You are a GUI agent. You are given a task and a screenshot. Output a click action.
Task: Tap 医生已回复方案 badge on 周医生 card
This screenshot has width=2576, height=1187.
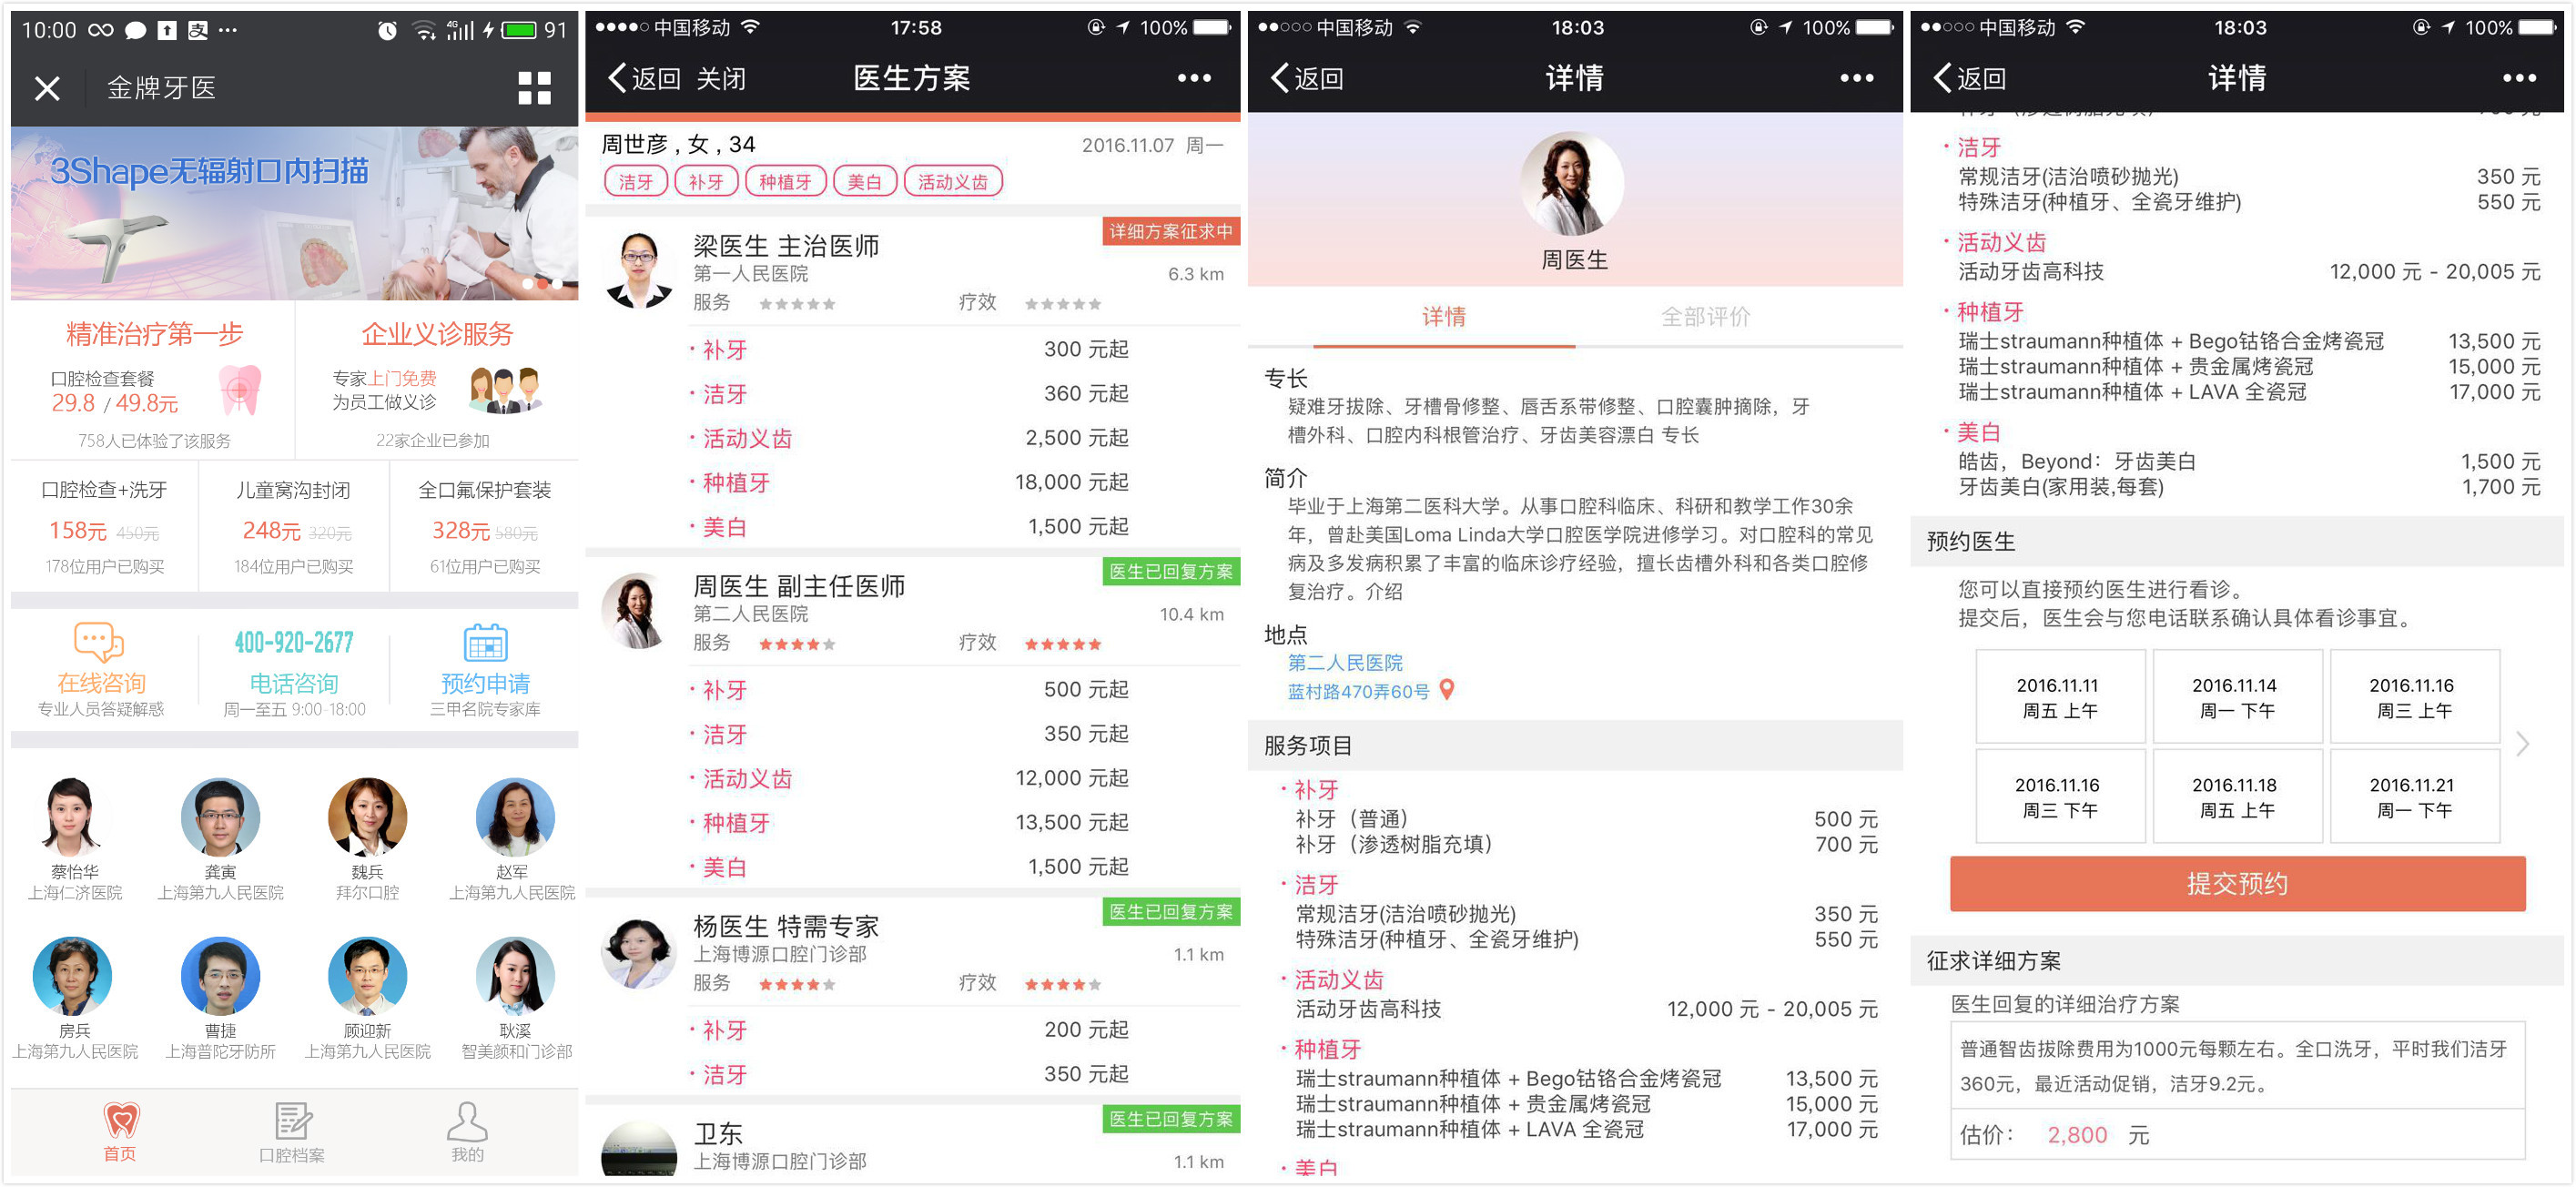point(1171,571)
